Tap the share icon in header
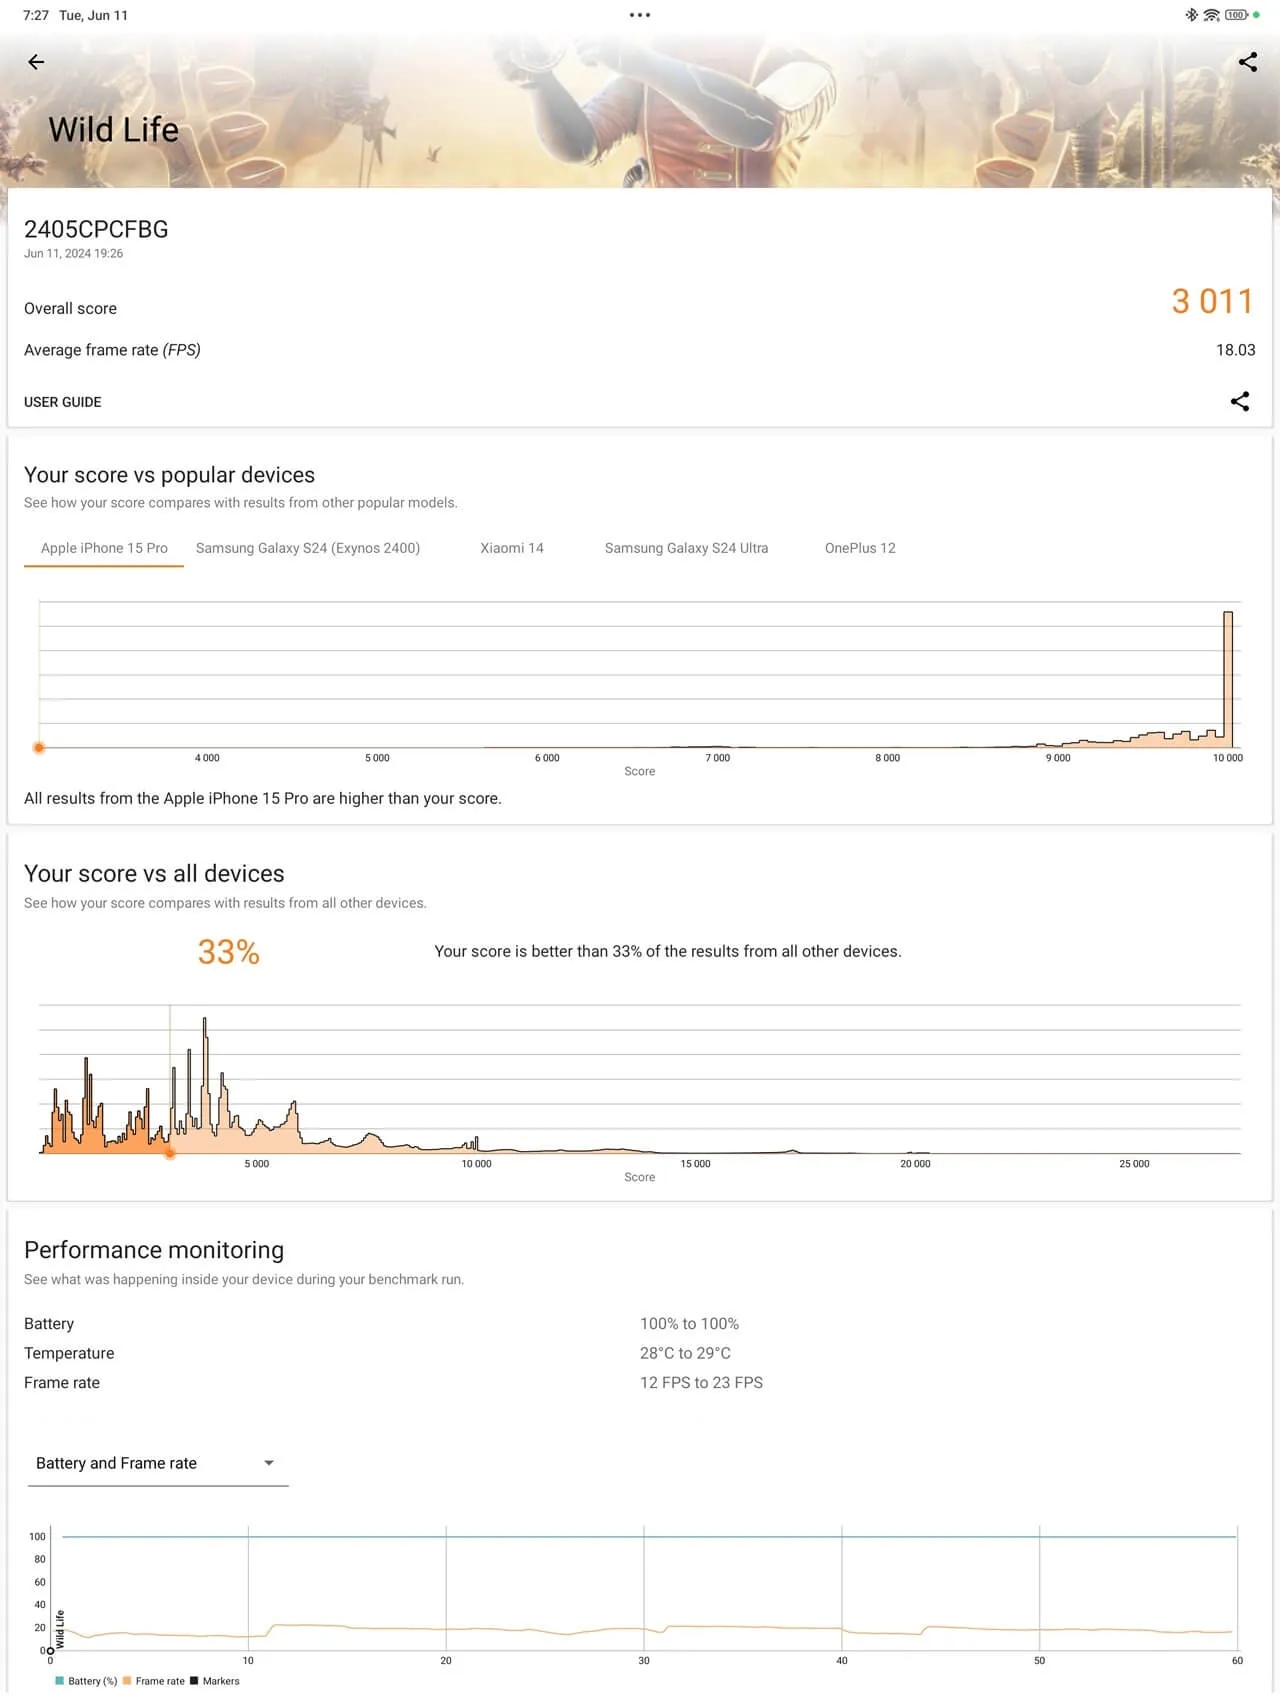The width and height of the screenshot is (1280, 1708). (1247, 62)
